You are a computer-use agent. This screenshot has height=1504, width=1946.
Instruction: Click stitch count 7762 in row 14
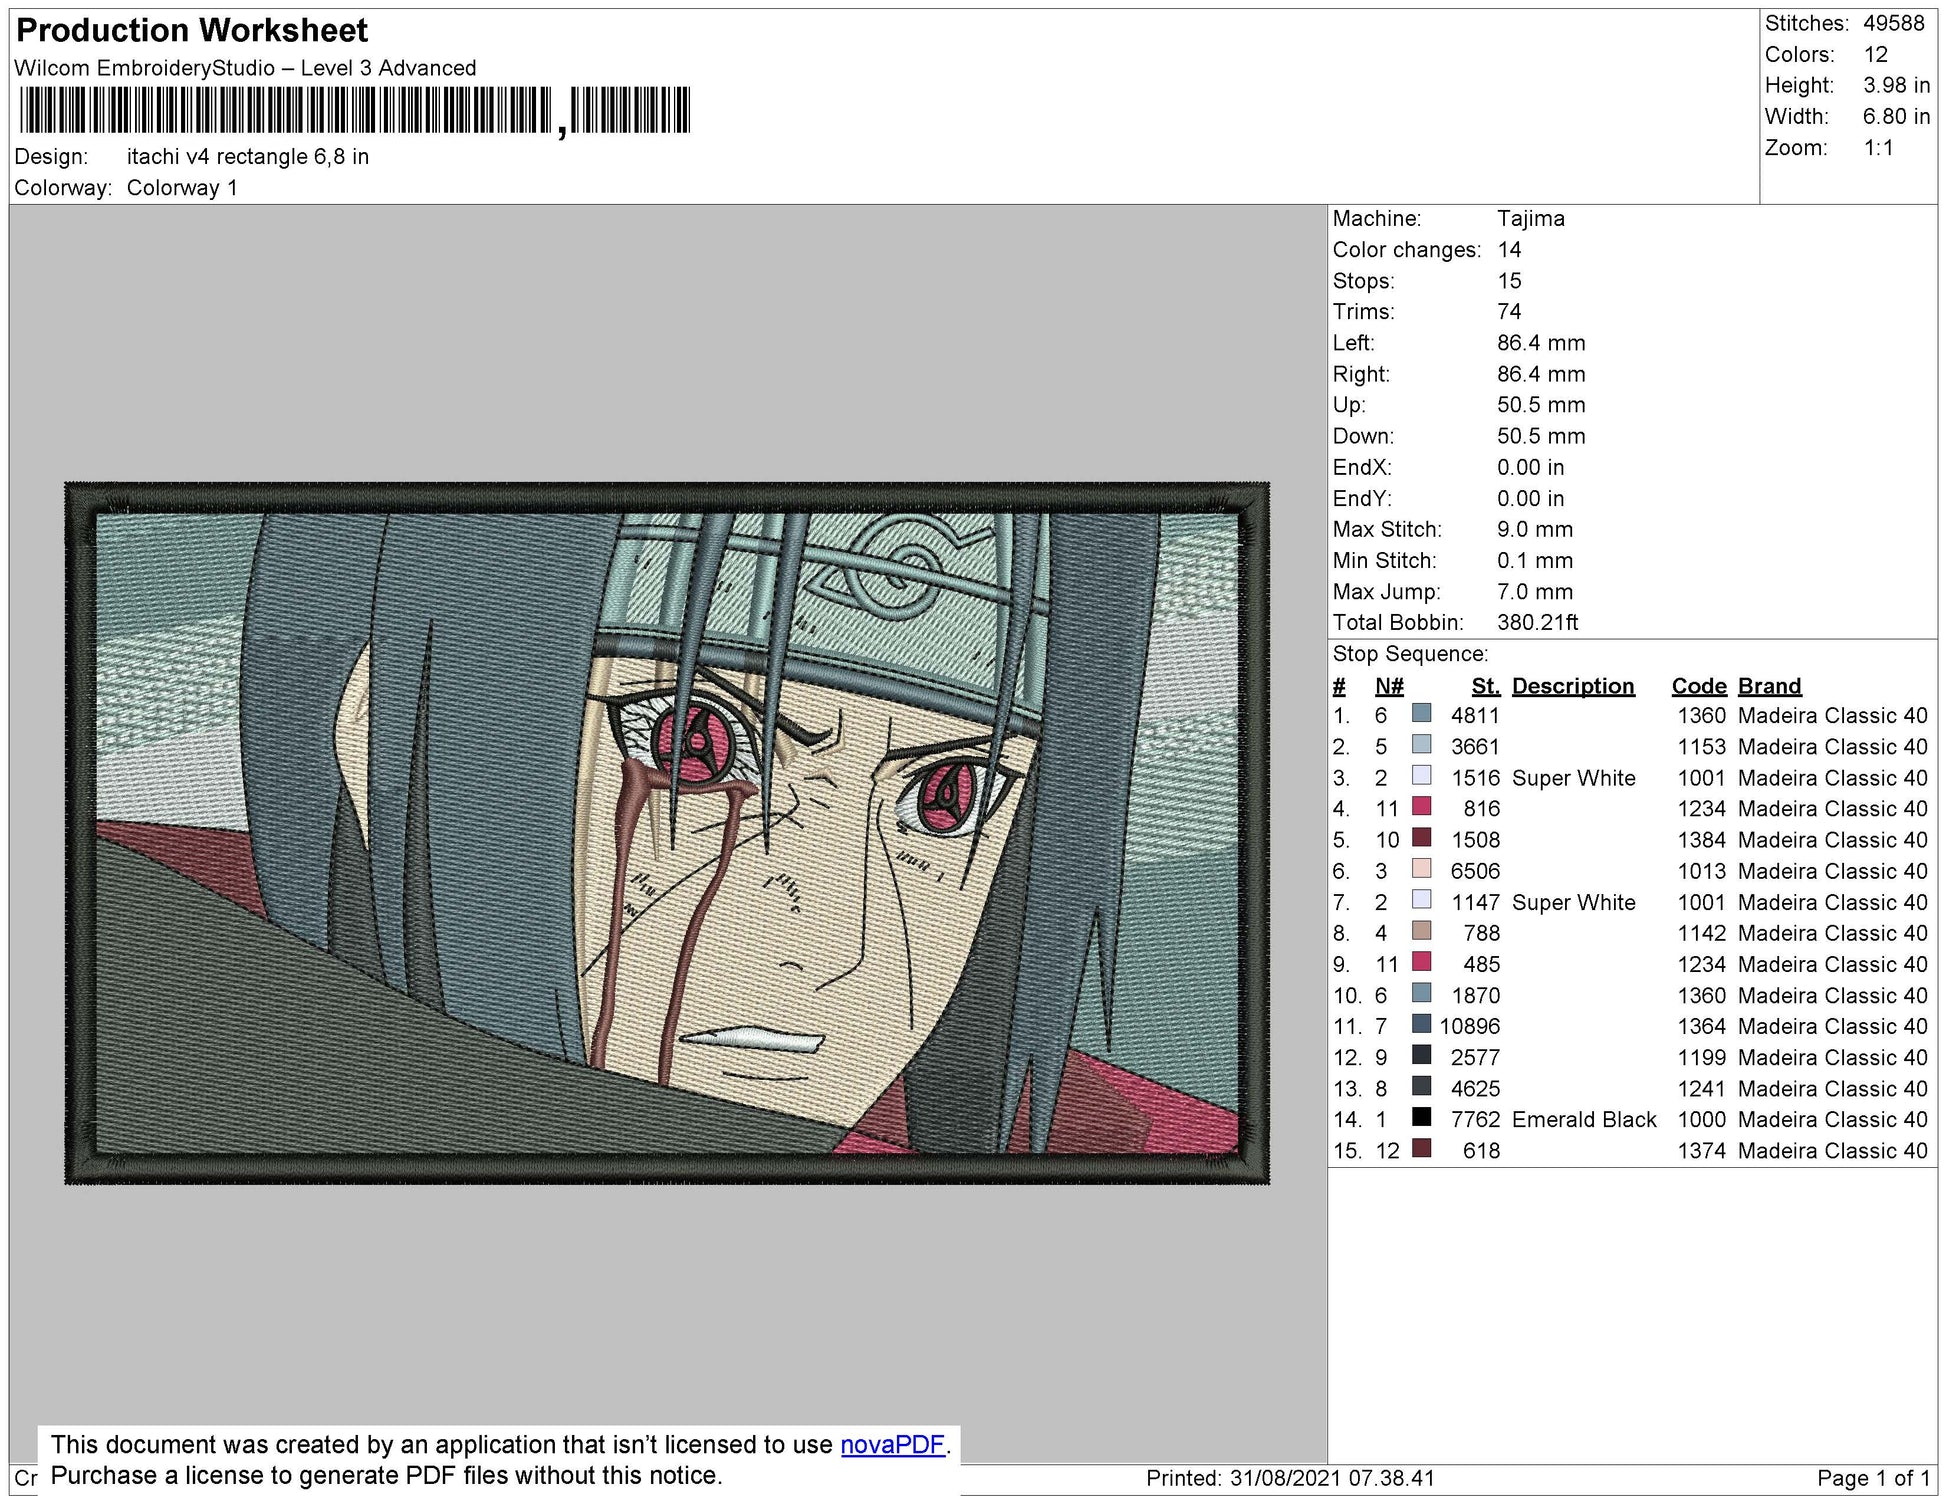point(1475,1120)
